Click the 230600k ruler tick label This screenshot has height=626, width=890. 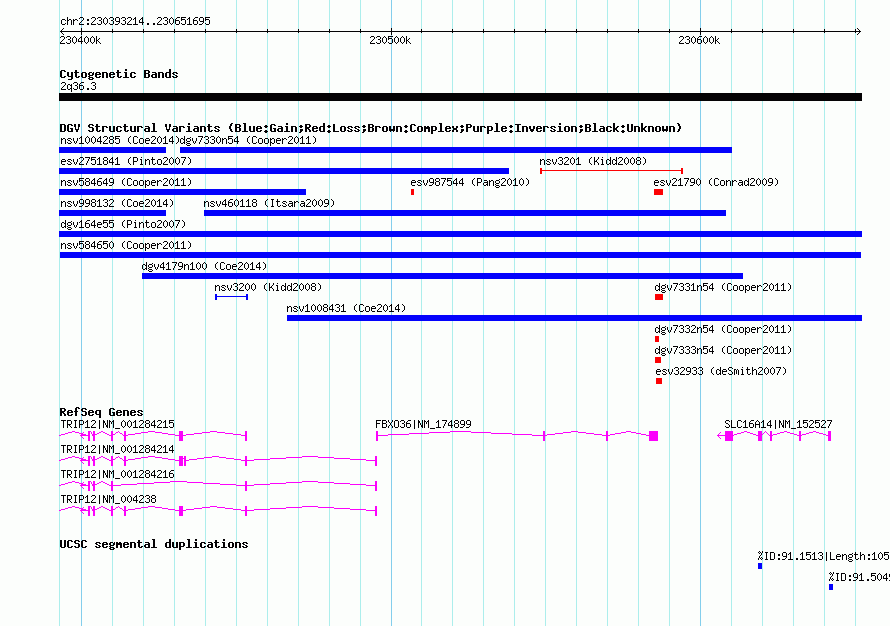[699, 40]
